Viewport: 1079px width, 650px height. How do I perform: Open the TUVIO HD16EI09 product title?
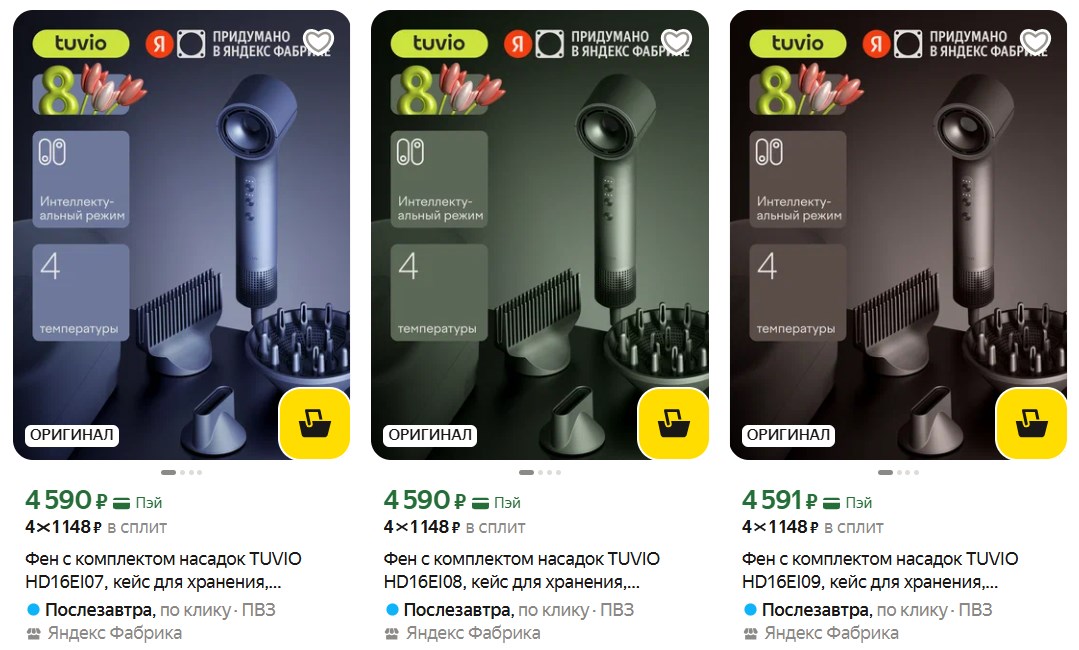880,570
